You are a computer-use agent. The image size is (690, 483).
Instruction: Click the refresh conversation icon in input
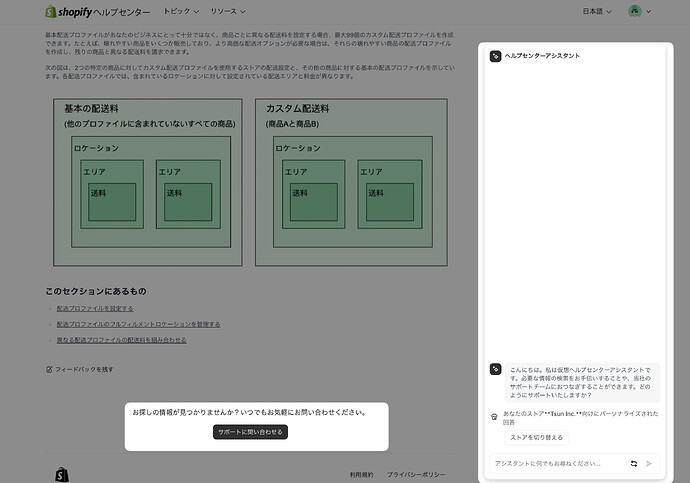[634, 463]
